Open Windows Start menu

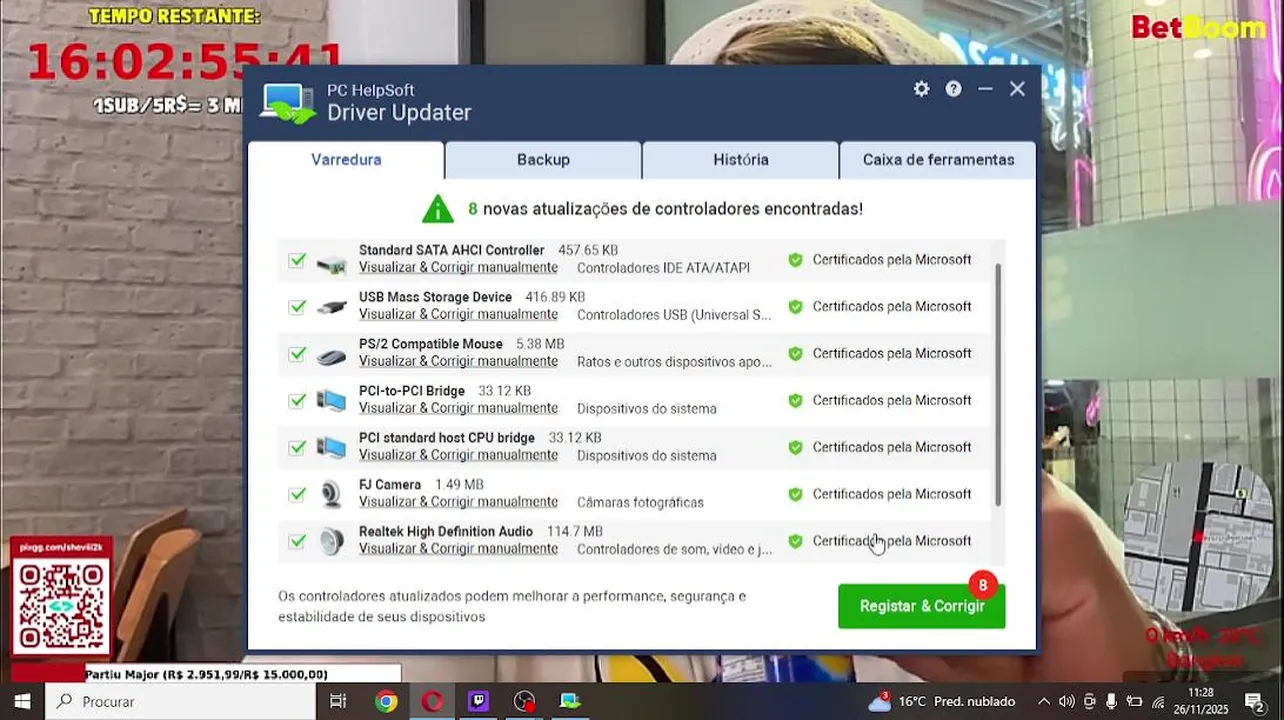pos(22,701)
